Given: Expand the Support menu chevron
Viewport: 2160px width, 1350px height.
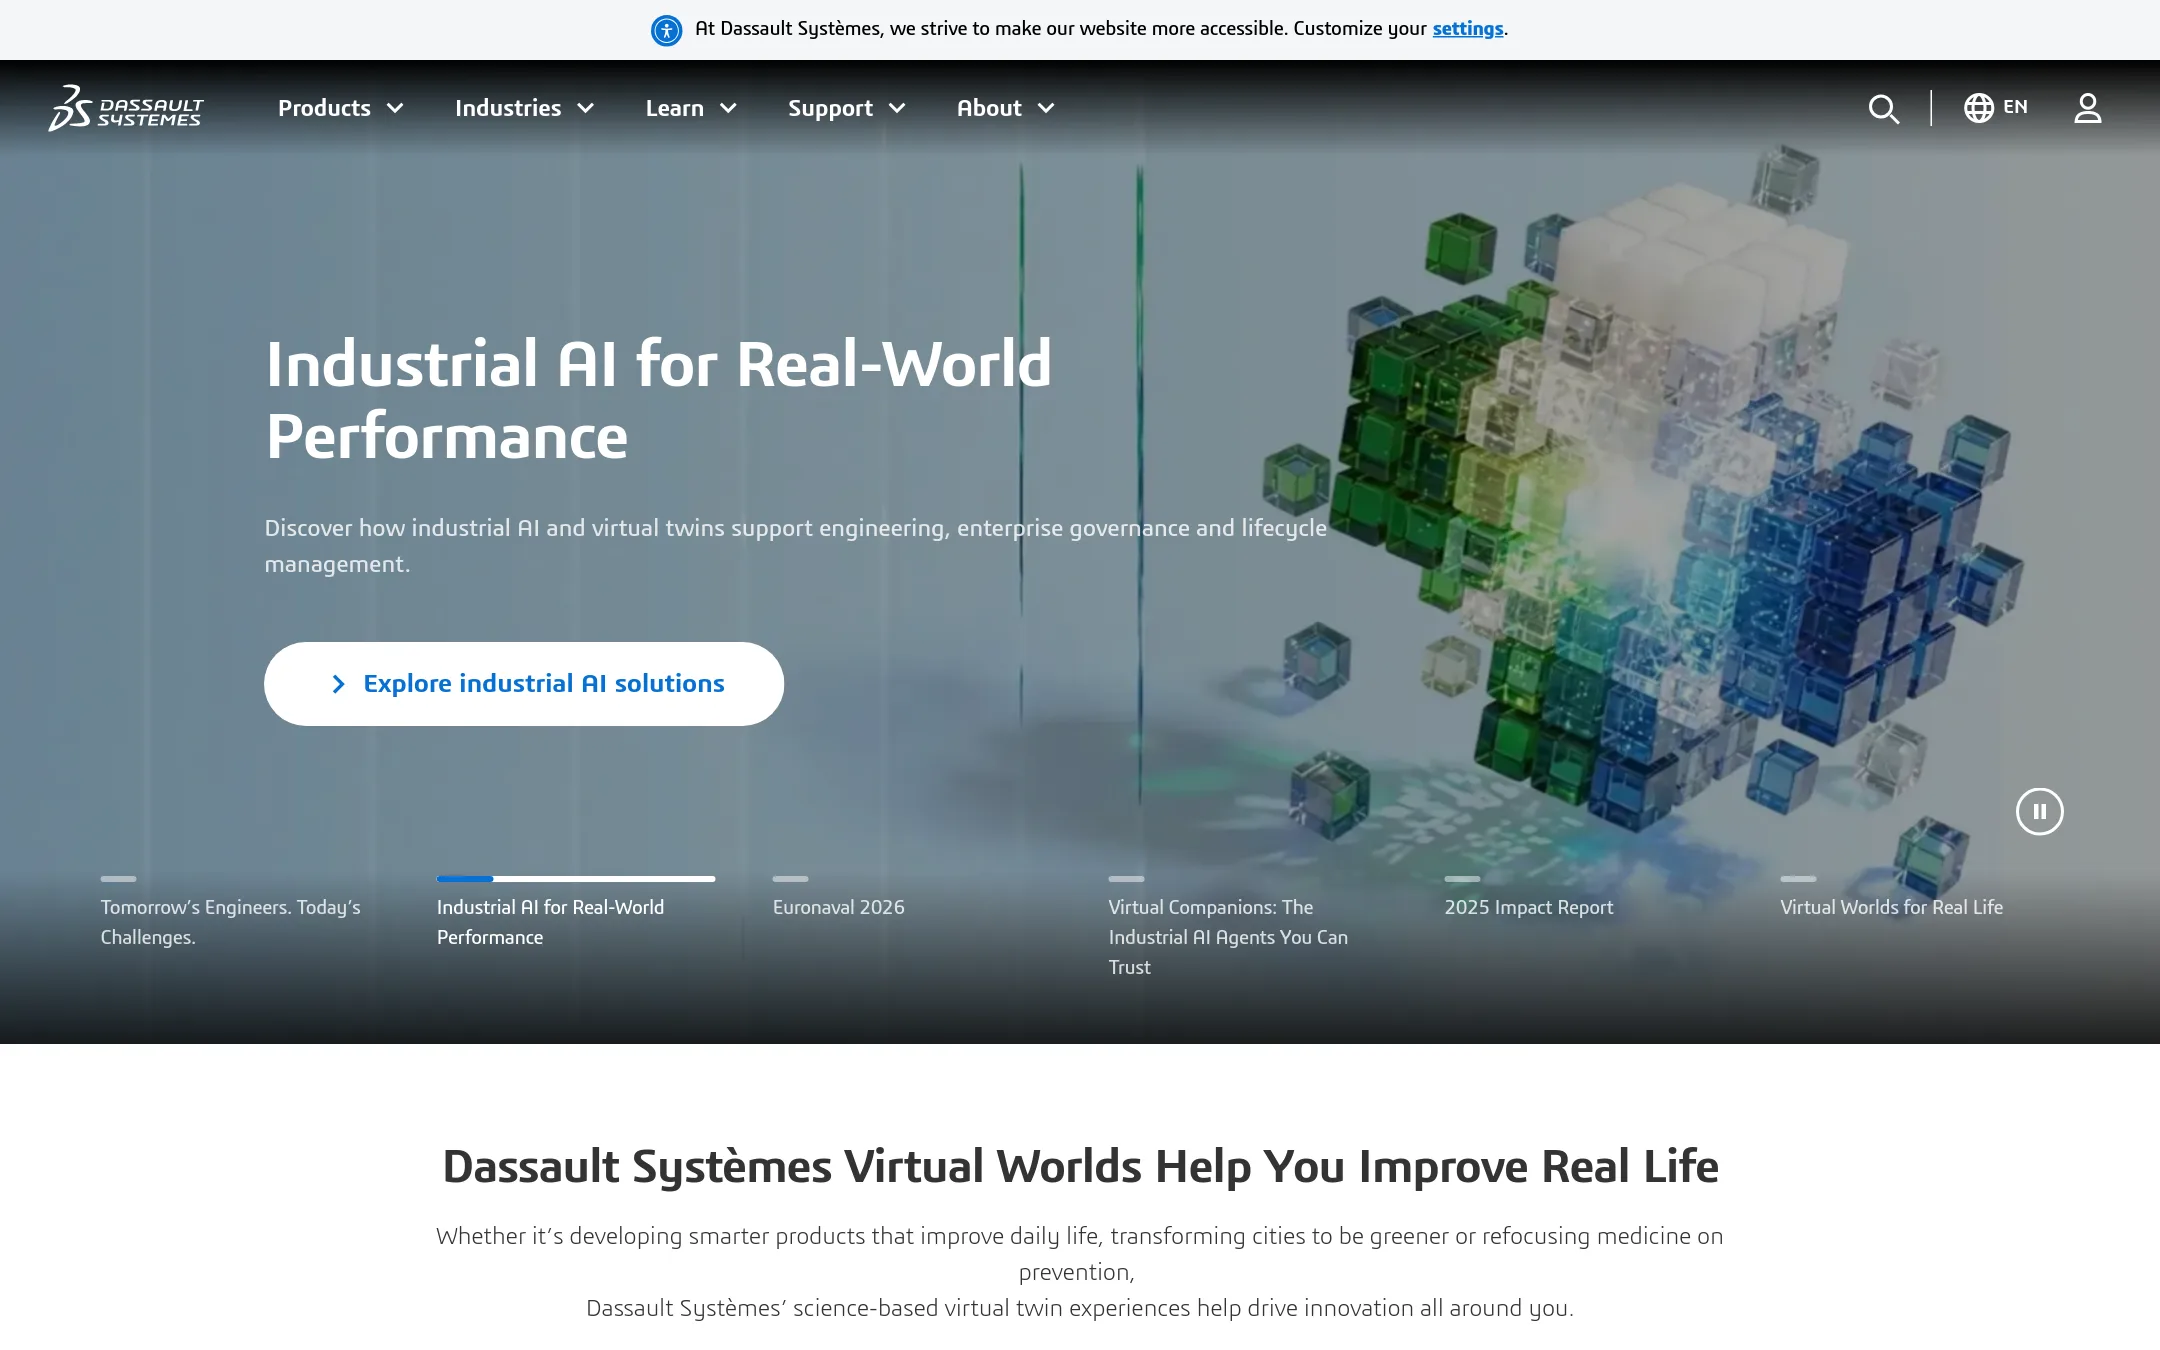Looking at the screenshot, I should [x=897, y=109].
